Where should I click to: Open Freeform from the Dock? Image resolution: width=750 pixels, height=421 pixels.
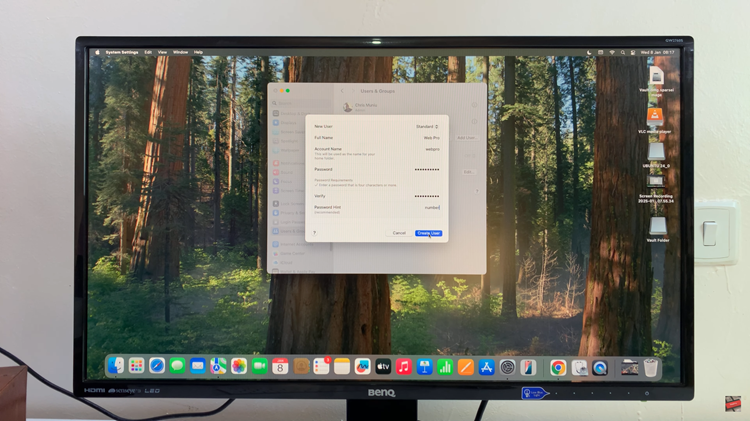click(x=363, y=366)
